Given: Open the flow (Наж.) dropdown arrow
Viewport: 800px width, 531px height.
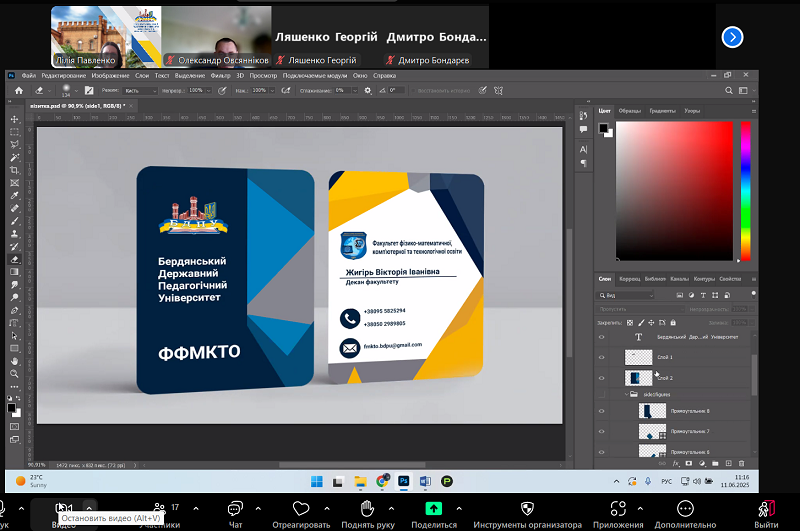Looking at the screenshot, I should 272,90.
